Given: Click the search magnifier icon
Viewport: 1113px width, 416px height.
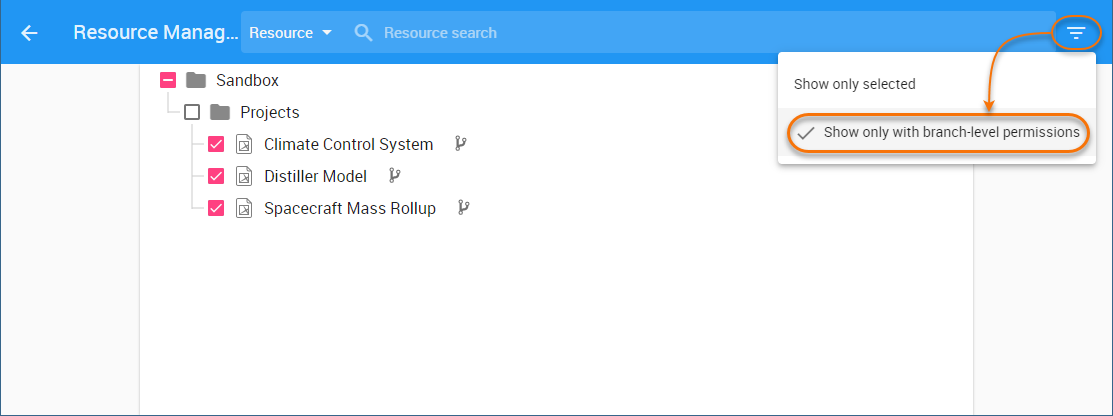Looking at the screenshot, I should click(x=363, y=33).
